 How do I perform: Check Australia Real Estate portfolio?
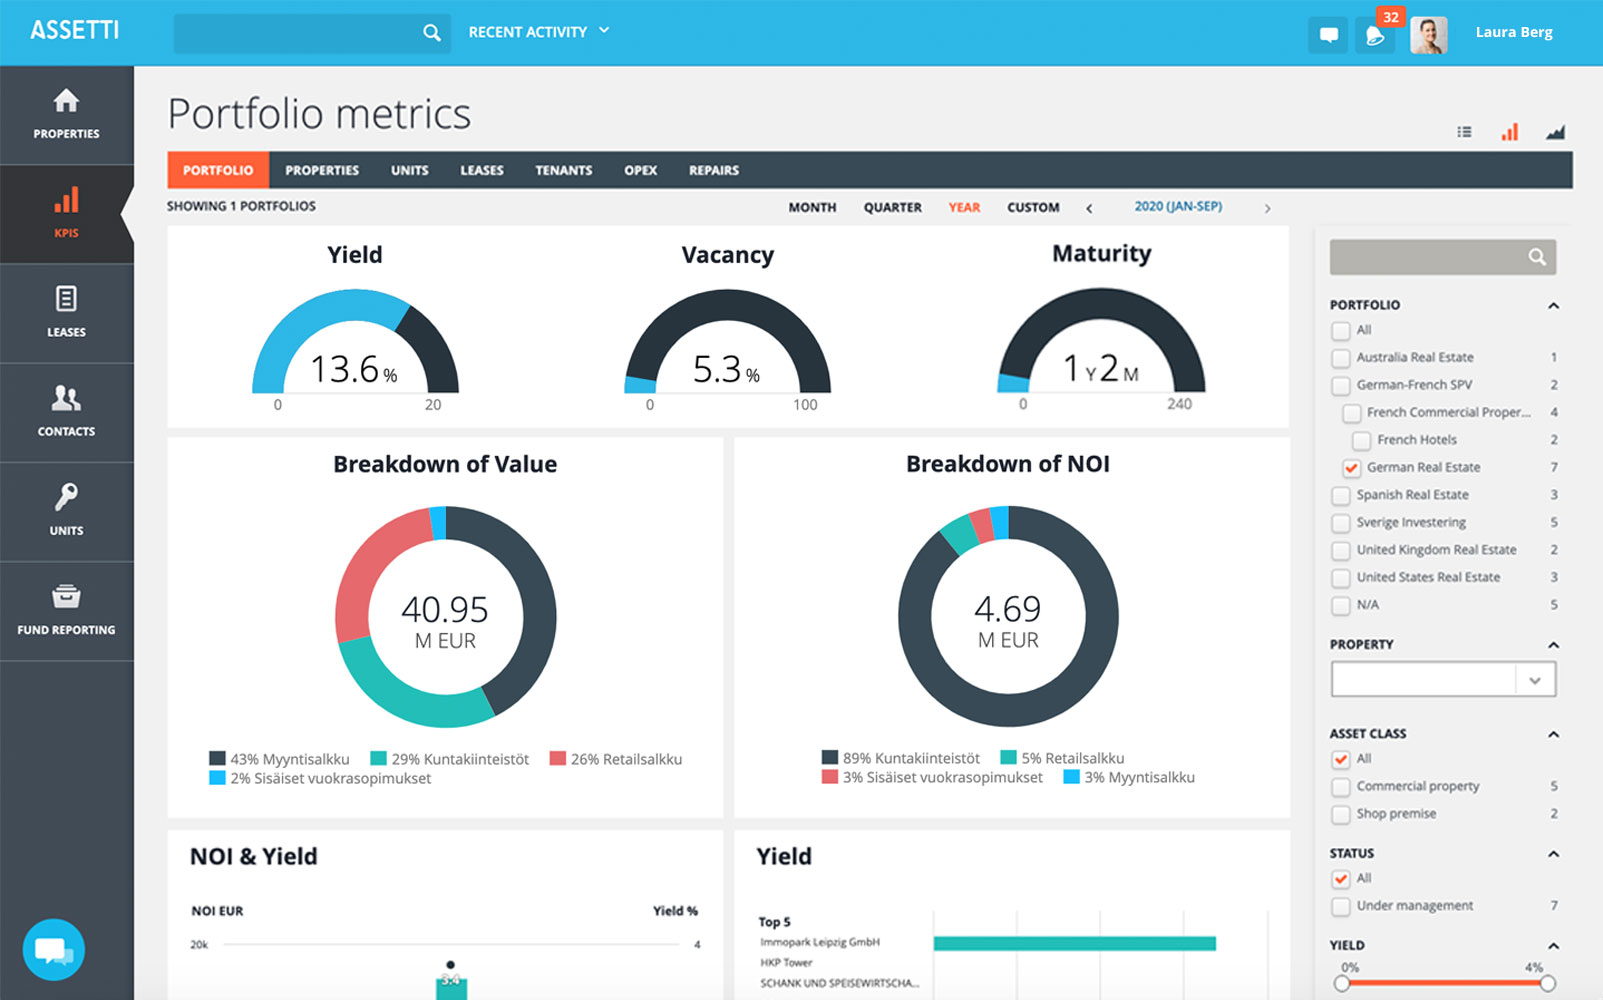(1341, 358)
